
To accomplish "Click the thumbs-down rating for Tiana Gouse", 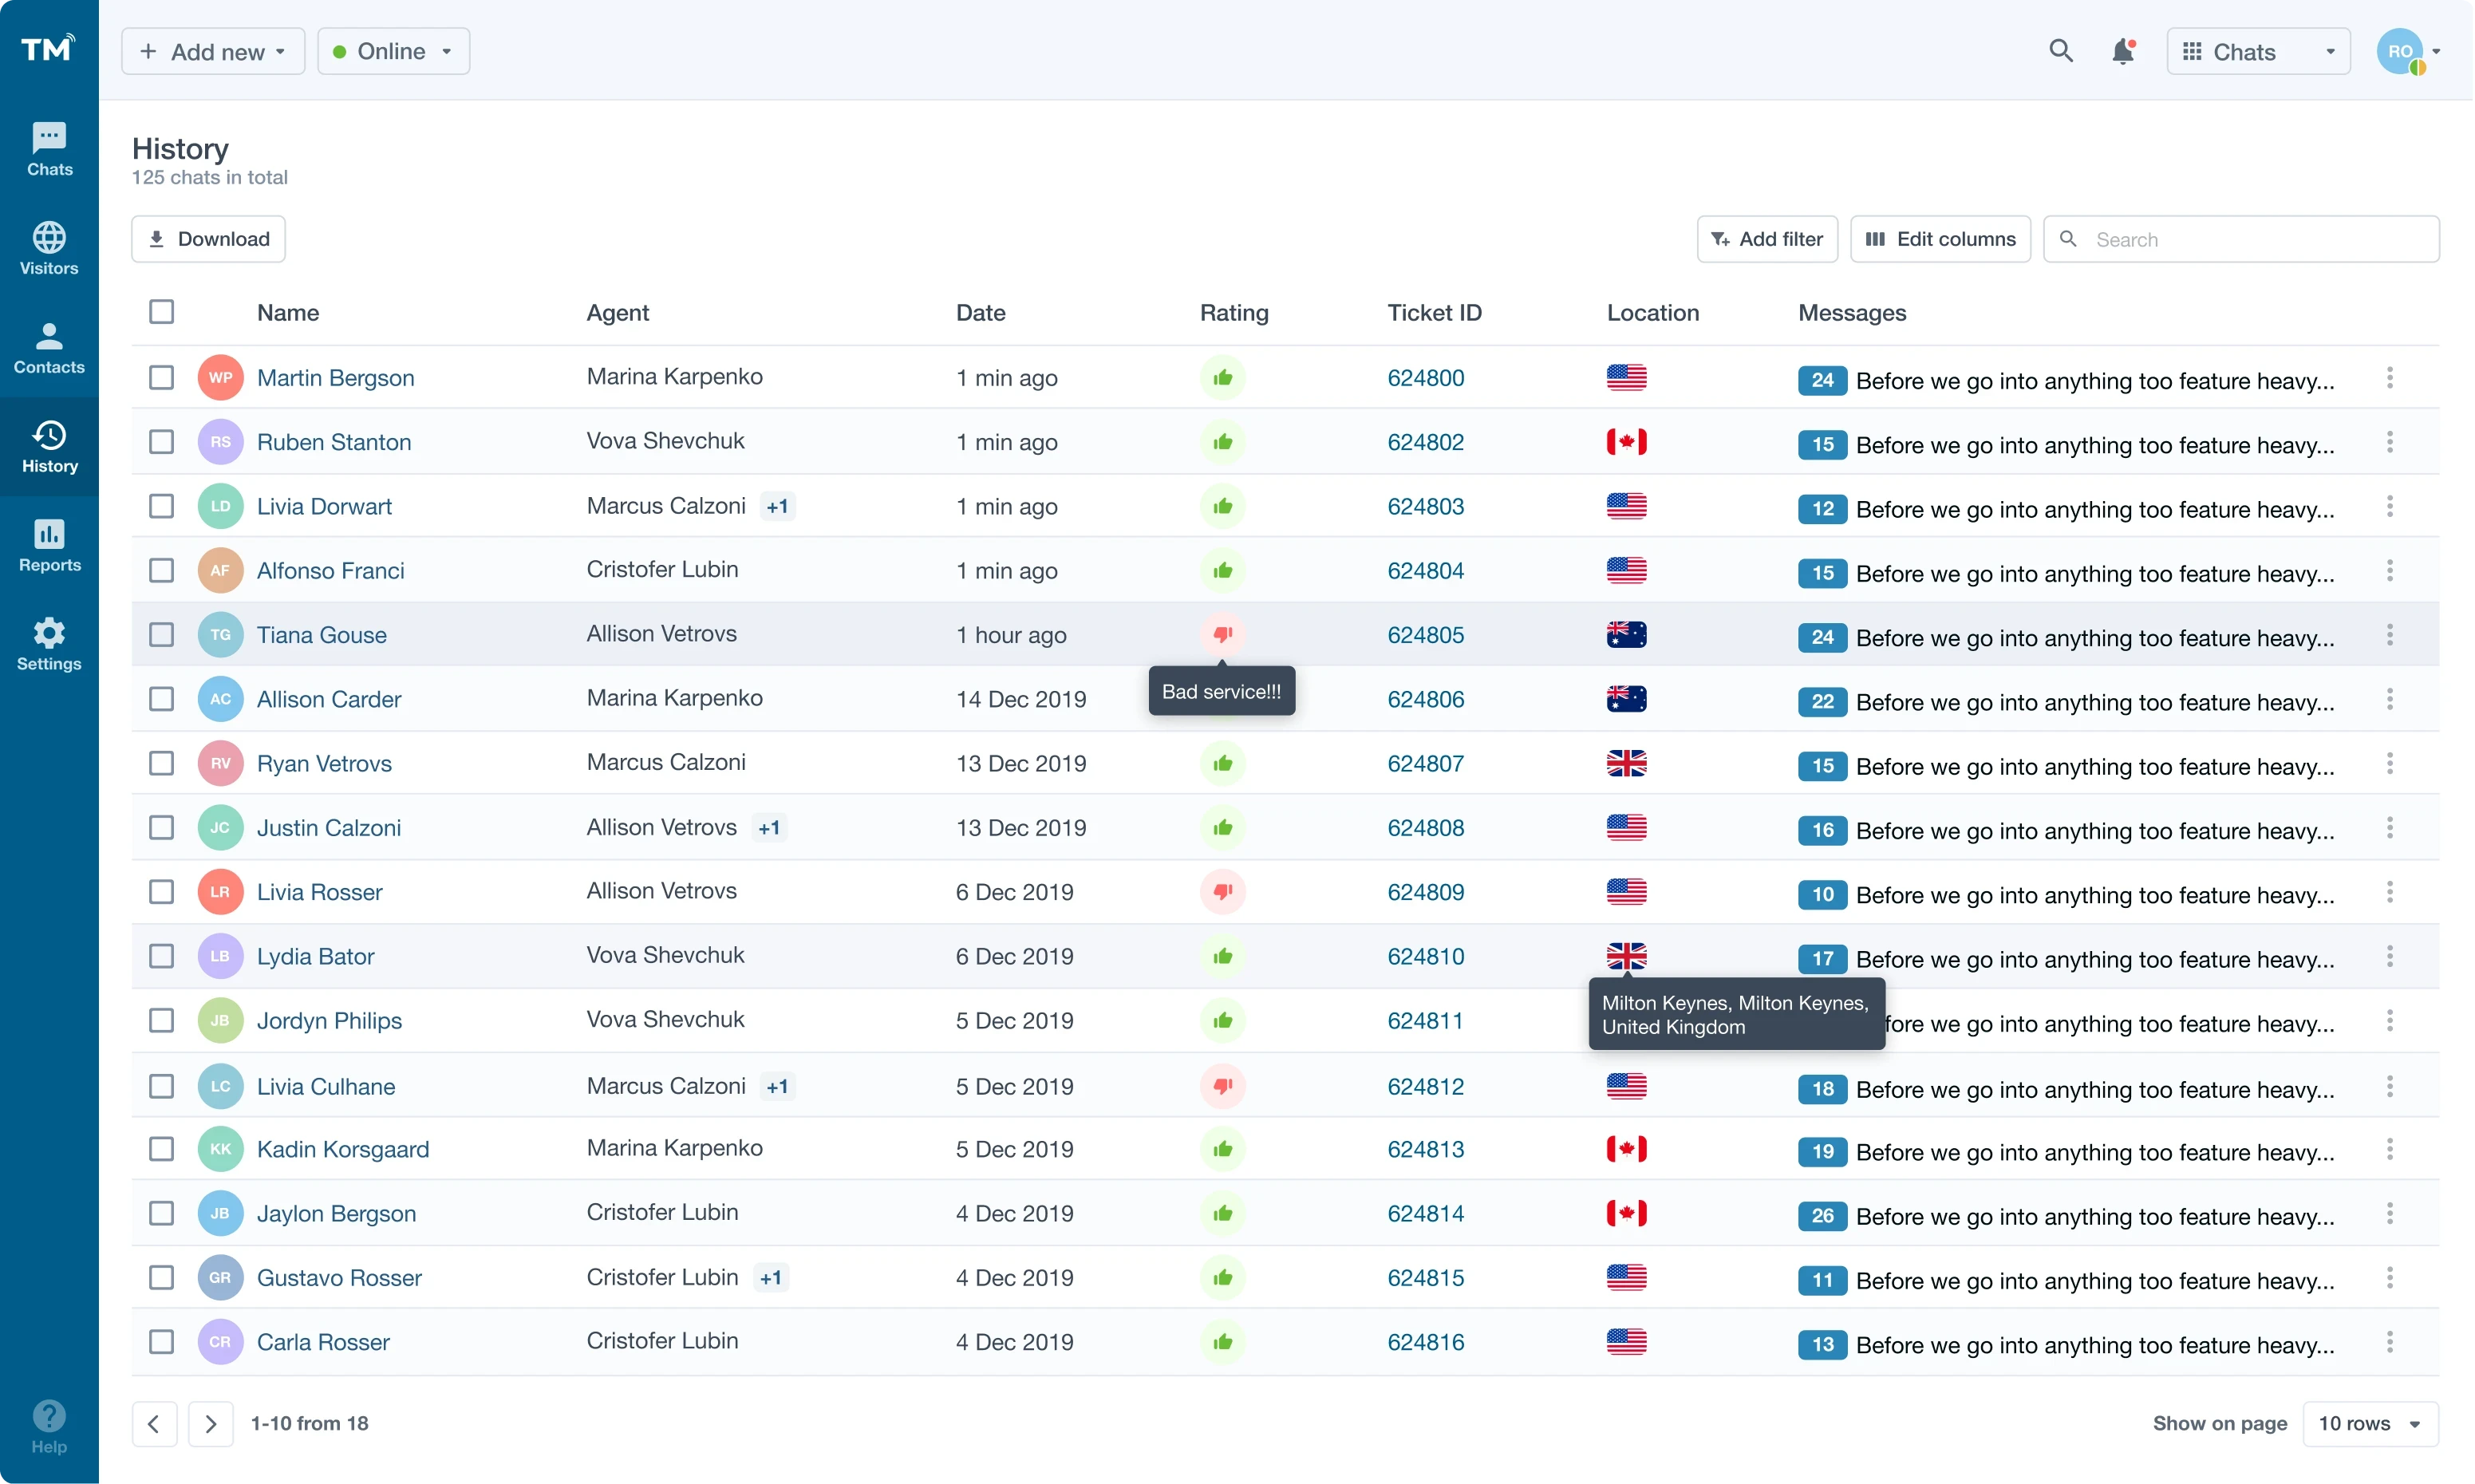I will click(x=1223, y=635).
